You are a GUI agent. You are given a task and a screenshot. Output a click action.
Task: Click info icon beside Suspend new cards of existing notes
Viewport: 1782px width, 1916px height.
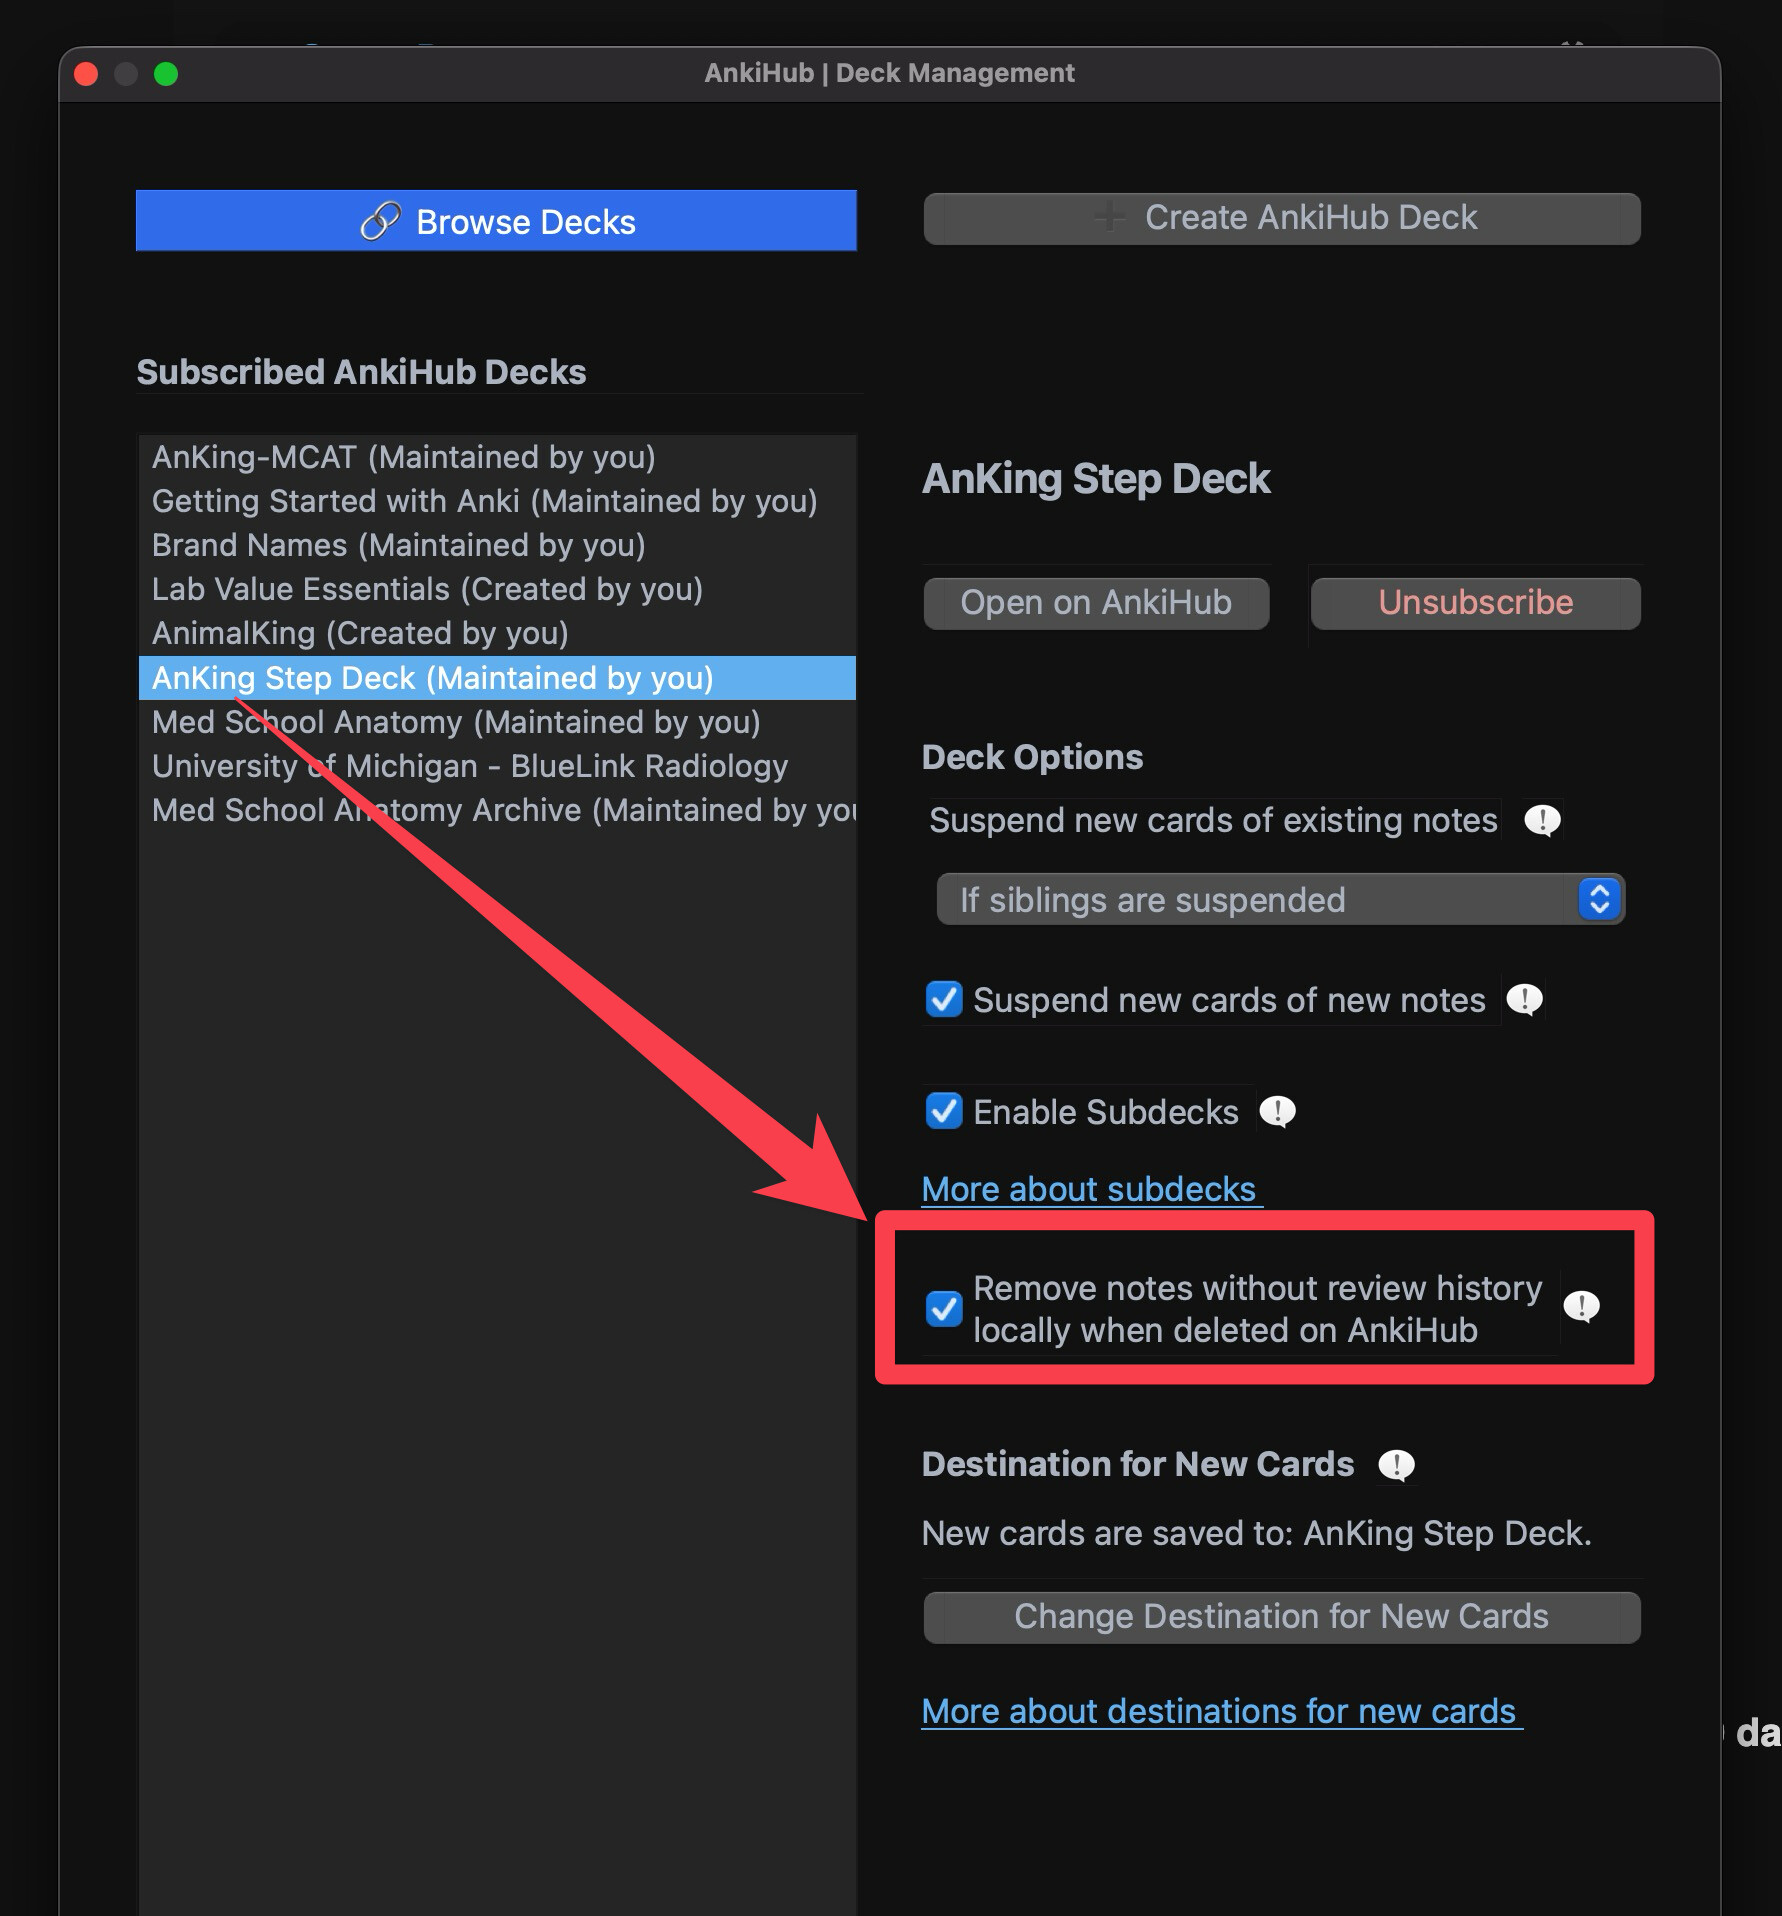1542,821
